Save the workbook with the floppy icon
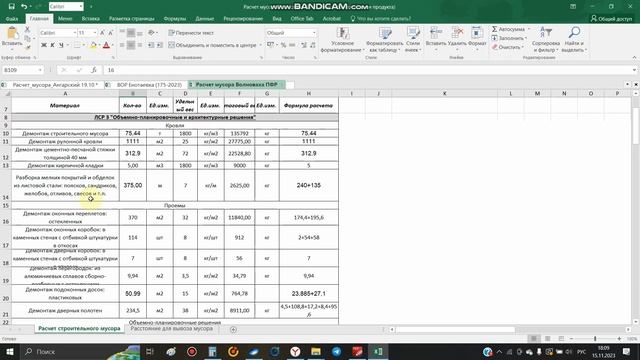The width and height of the screenshot is (640, 360). (x=11, y=7)
